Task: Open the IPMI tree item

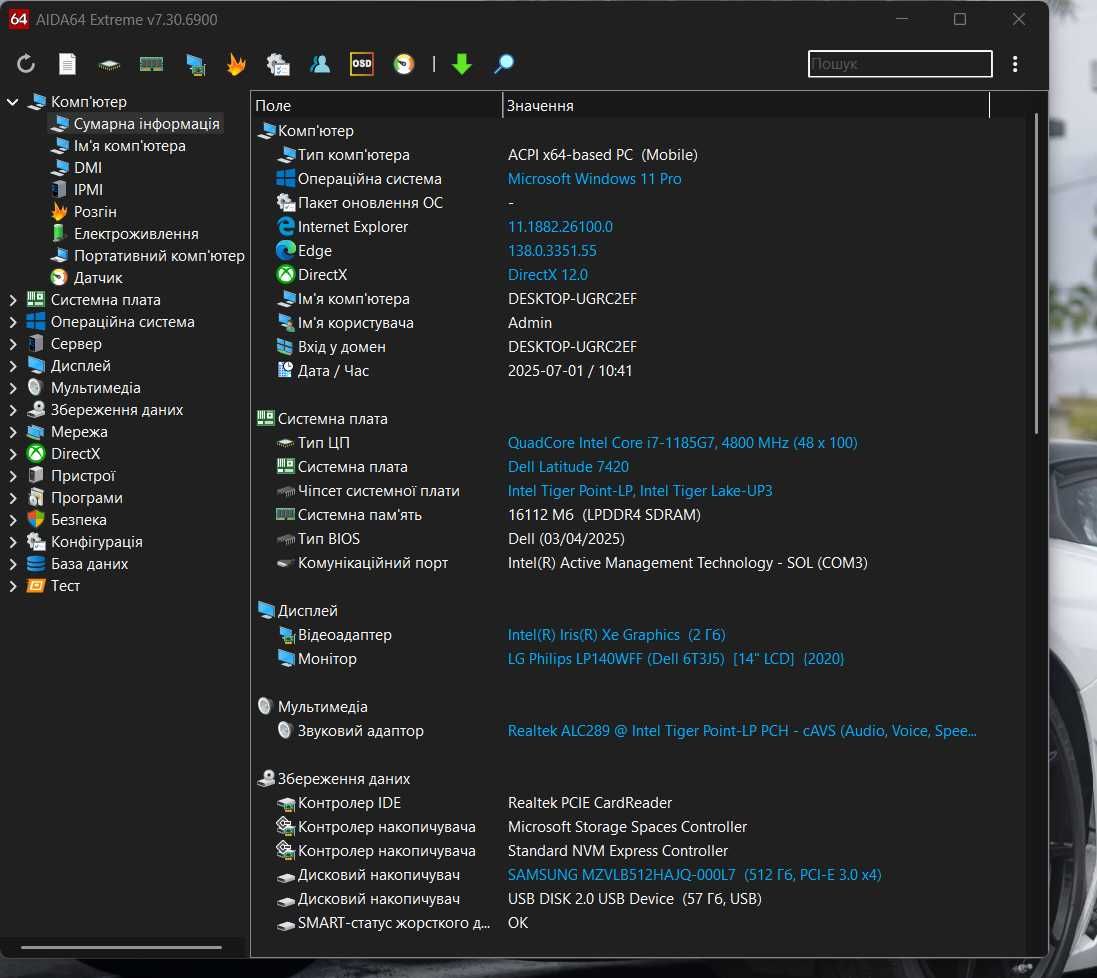Action: point(88,190)
